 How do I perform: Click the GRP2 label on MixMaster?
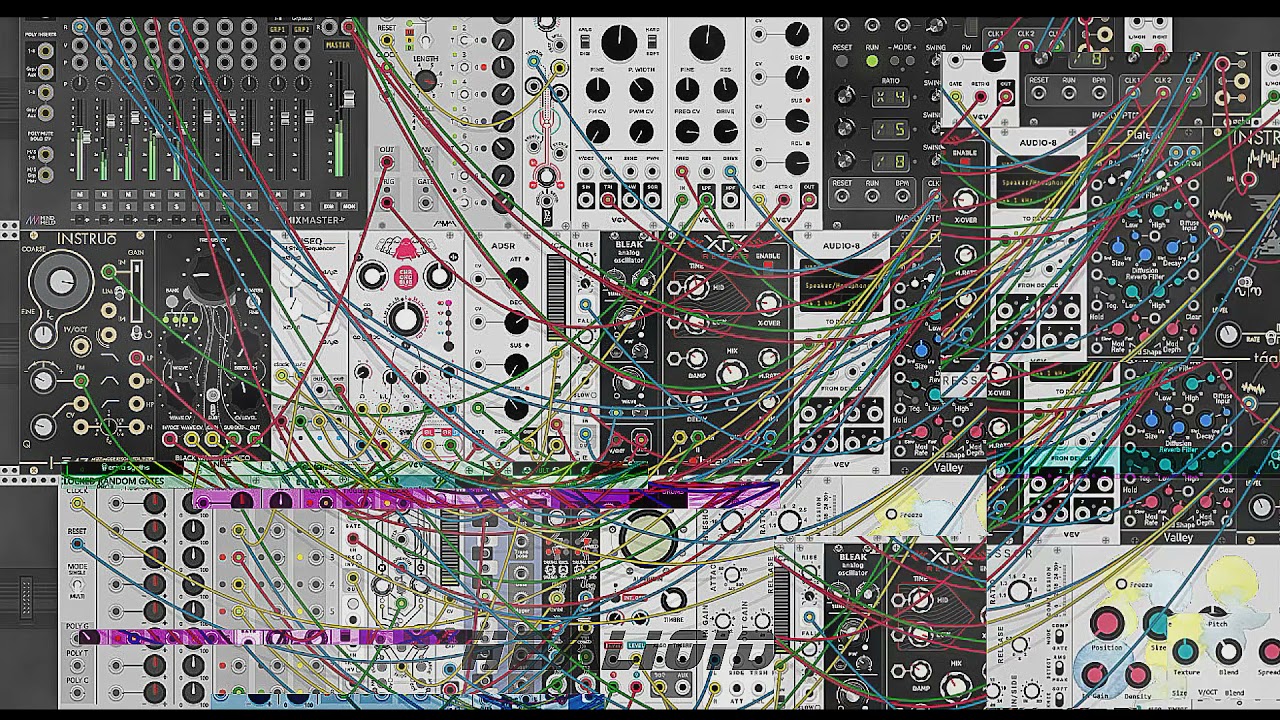click(x=302, y=30)
